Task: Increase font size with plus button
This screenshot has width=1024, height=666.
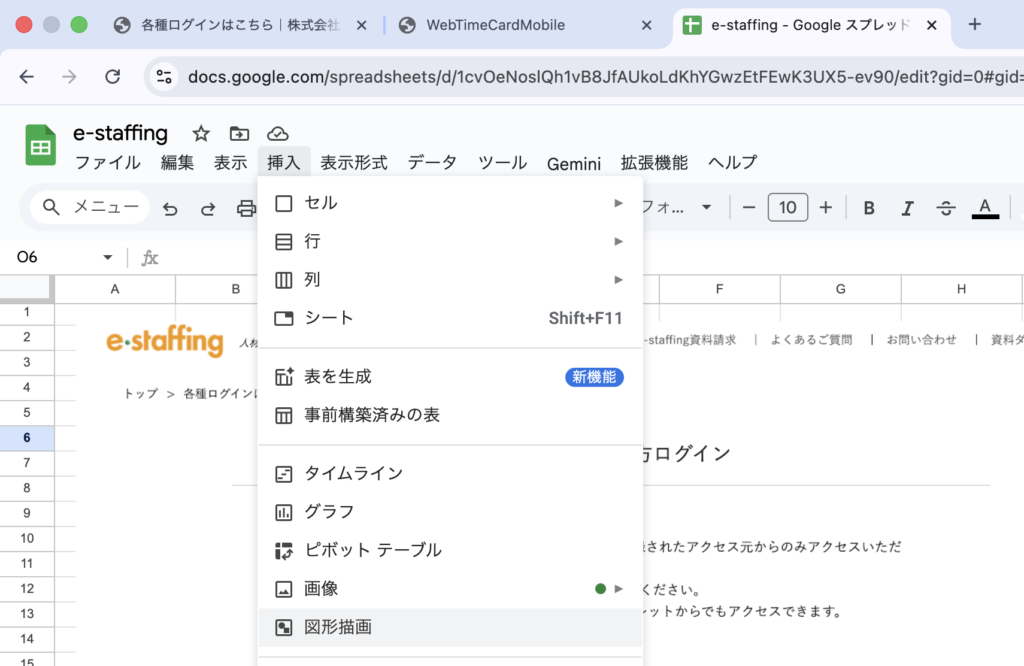Action: point(825,208)
